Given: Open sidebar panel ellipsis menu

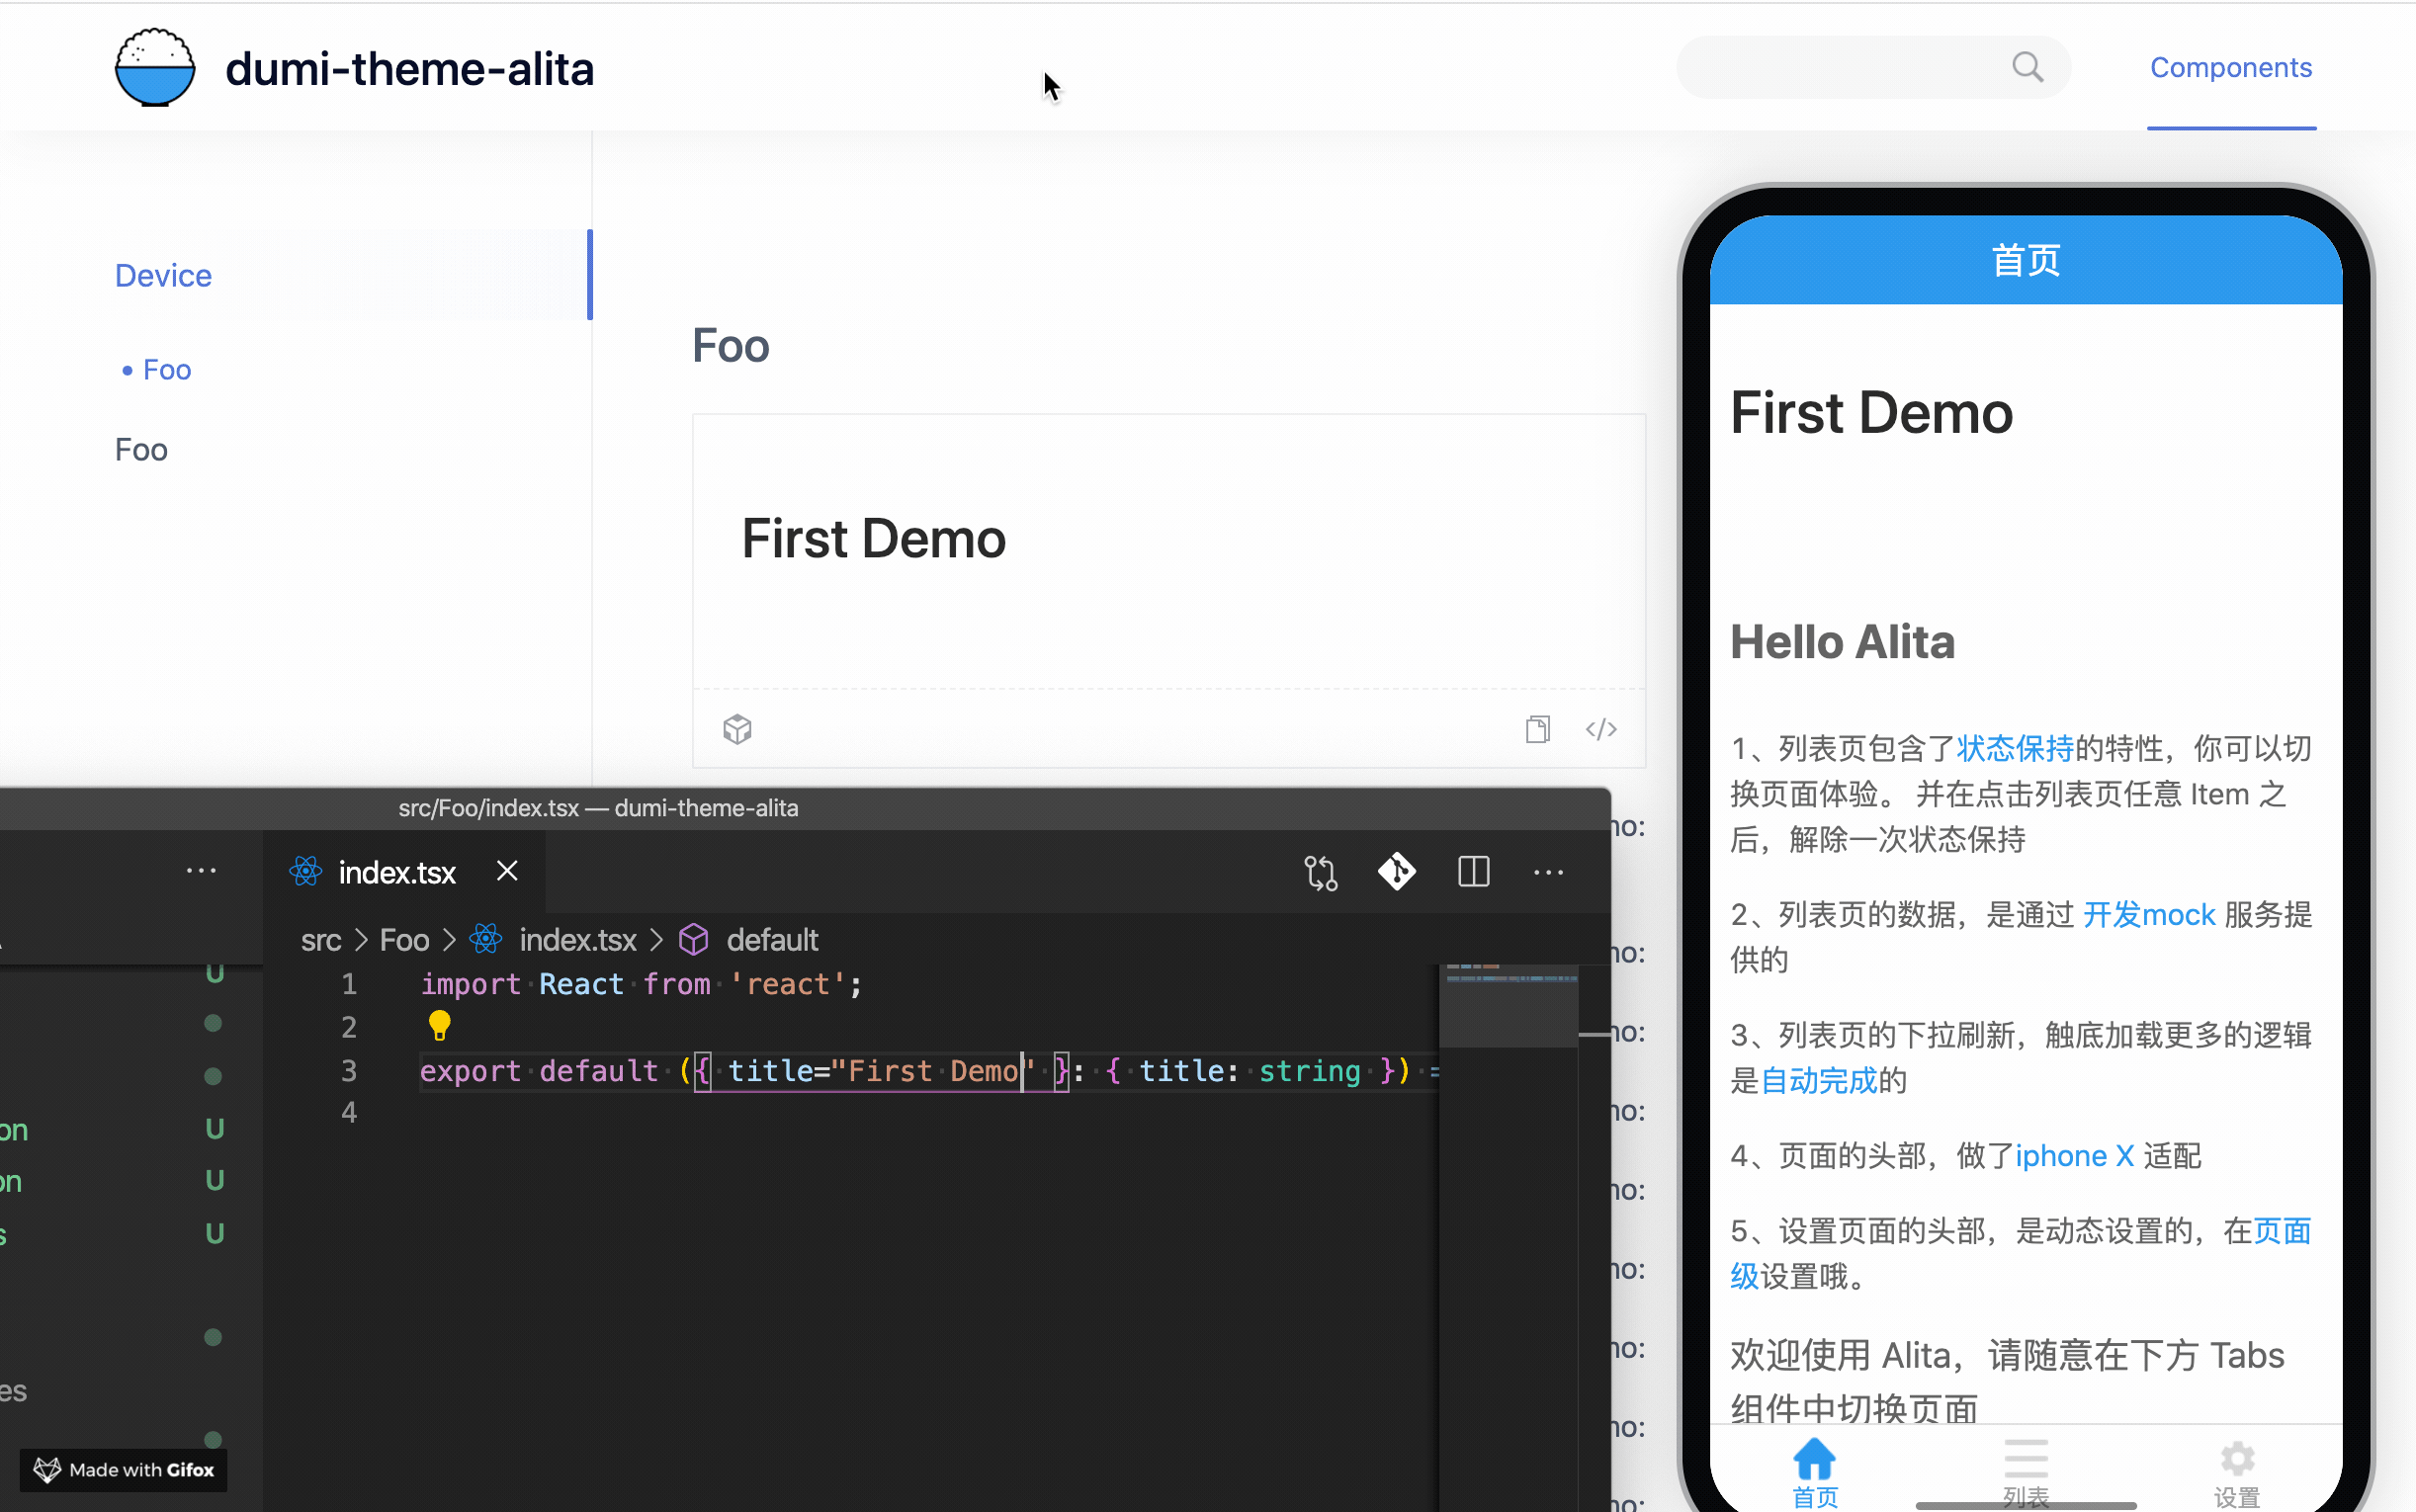Looking at the screenshot, I should click(x=201, y=871).
